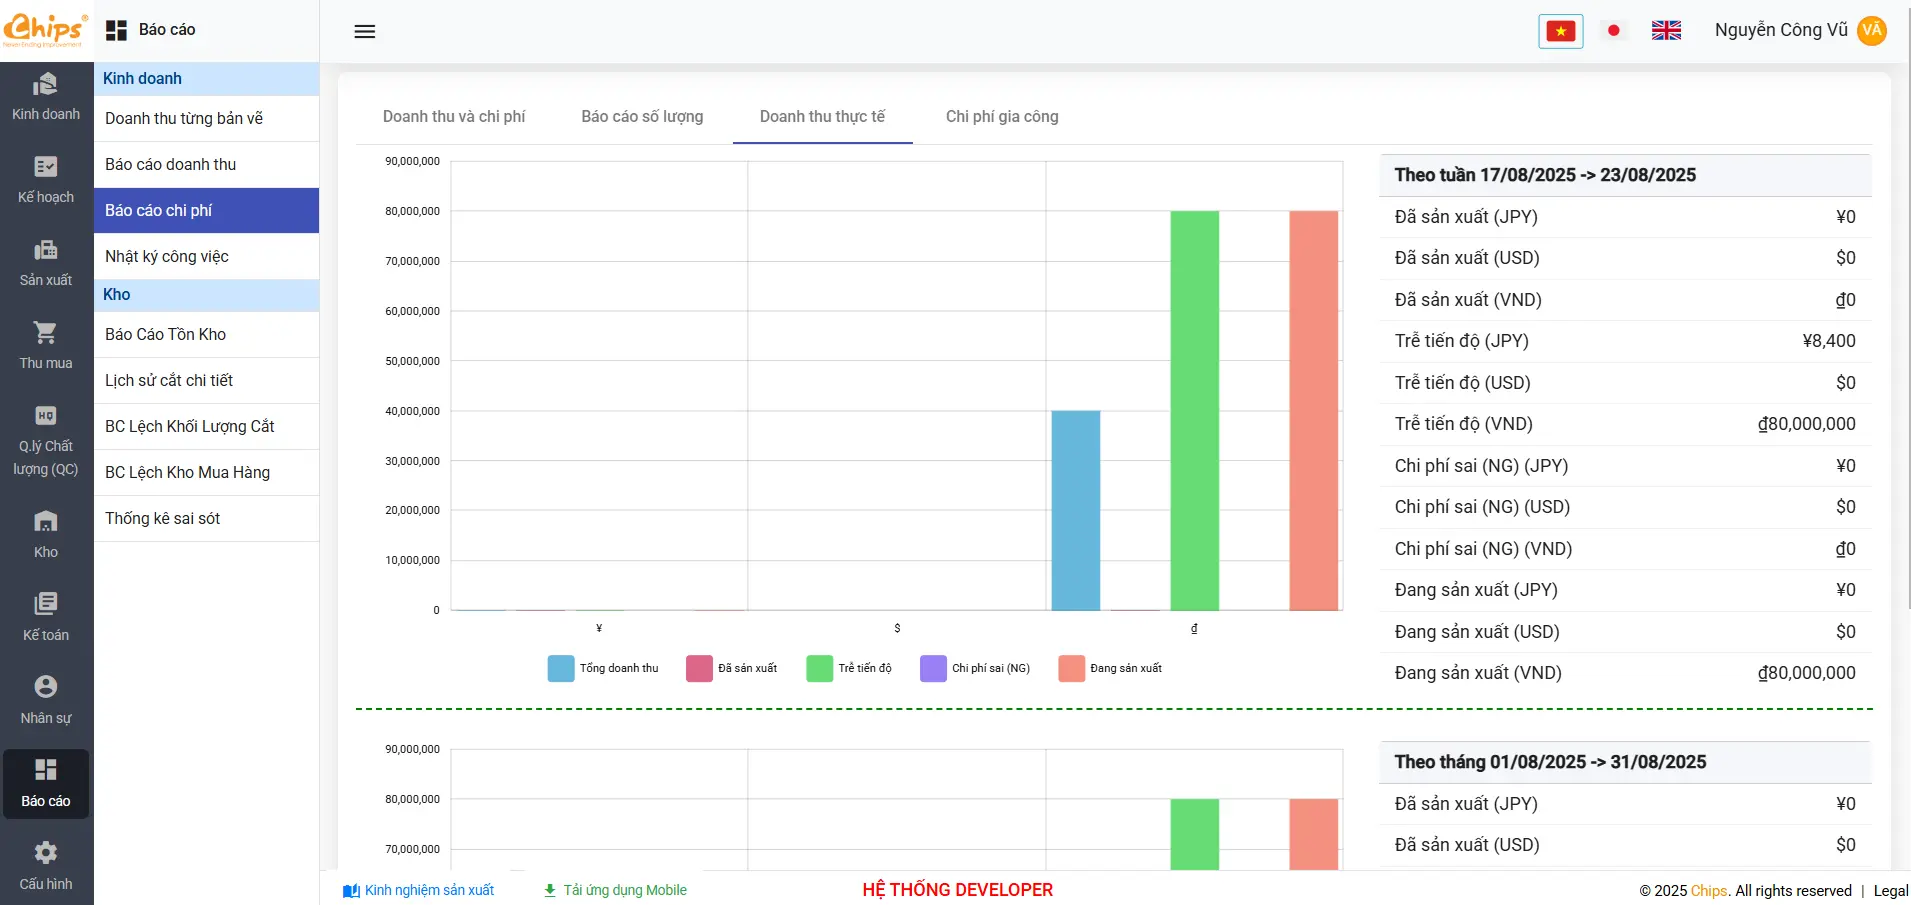Open the Báo cáo số lượng tab
1911x905 pixels.
point(642,117)
